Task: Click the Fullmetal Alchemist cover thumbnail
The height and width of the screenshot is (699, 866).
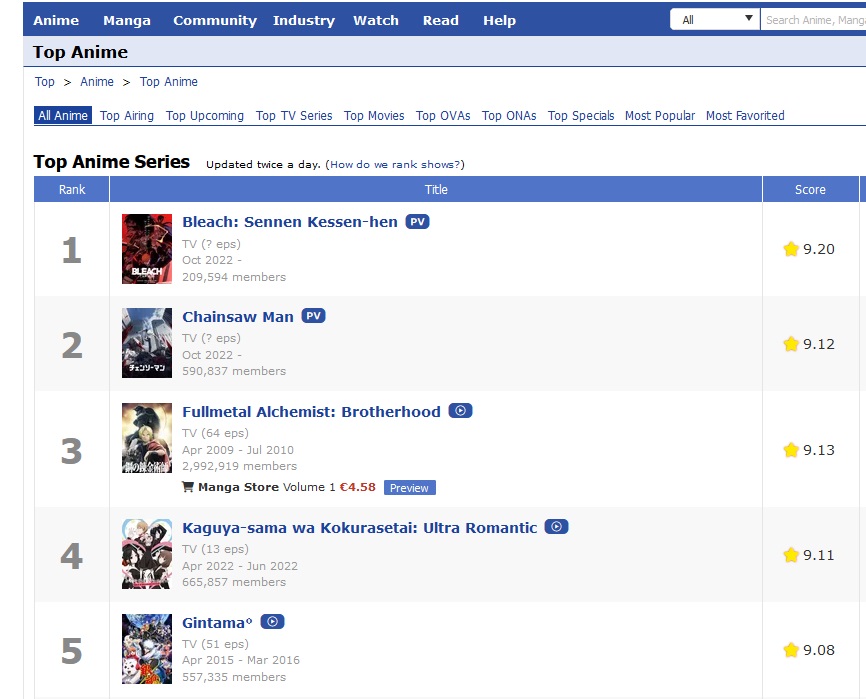Action: [147, 438]
